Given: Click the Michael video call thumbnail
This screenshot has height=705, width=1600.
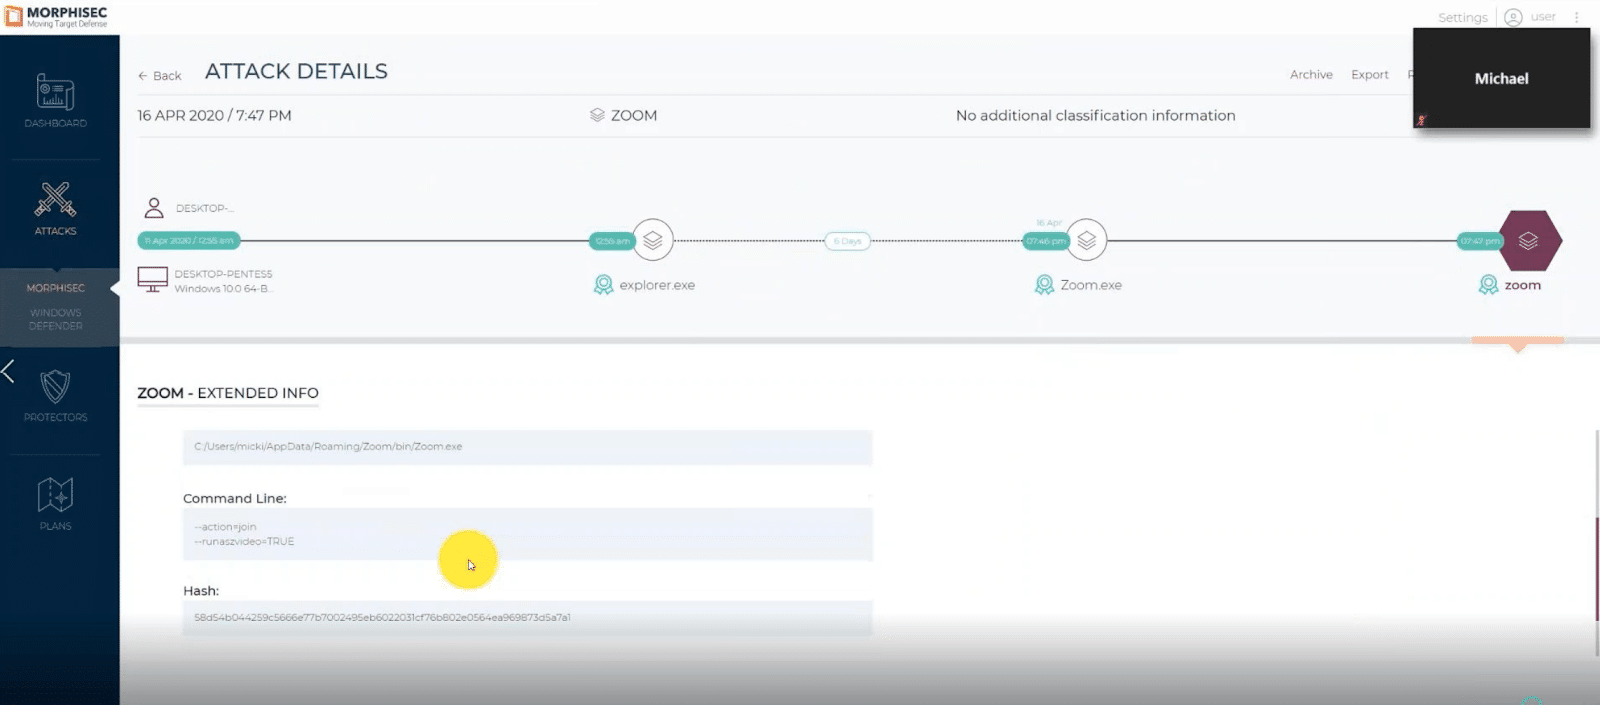Looking at the screenshot, I should click(x=1501, y=78).
